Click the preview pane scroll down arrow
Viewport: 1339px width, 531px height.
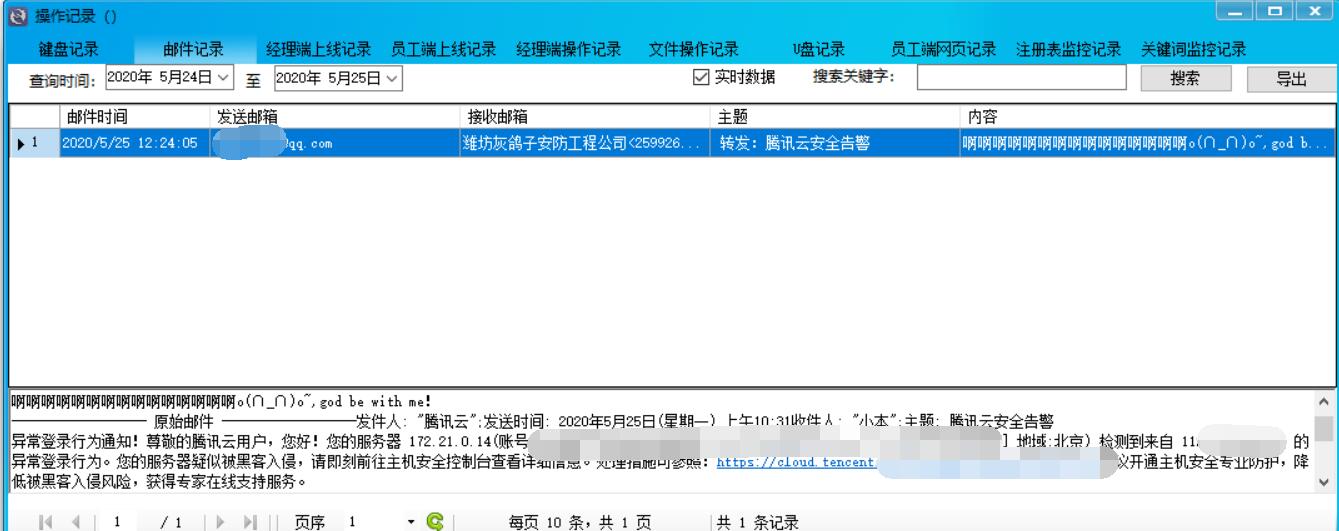1323,481
